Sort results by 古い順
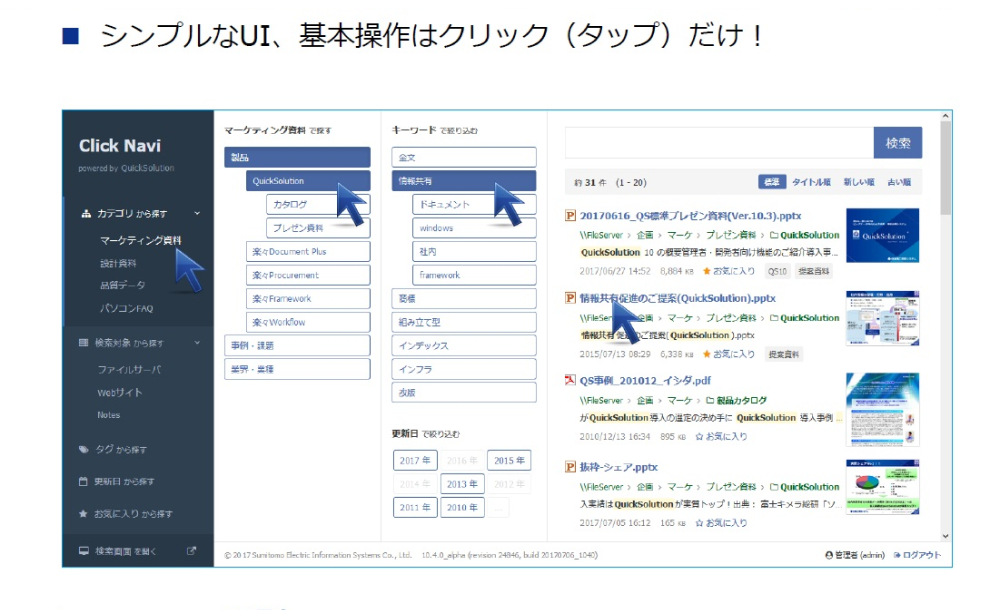1000x610 pixels. click(x=899, y=182)
